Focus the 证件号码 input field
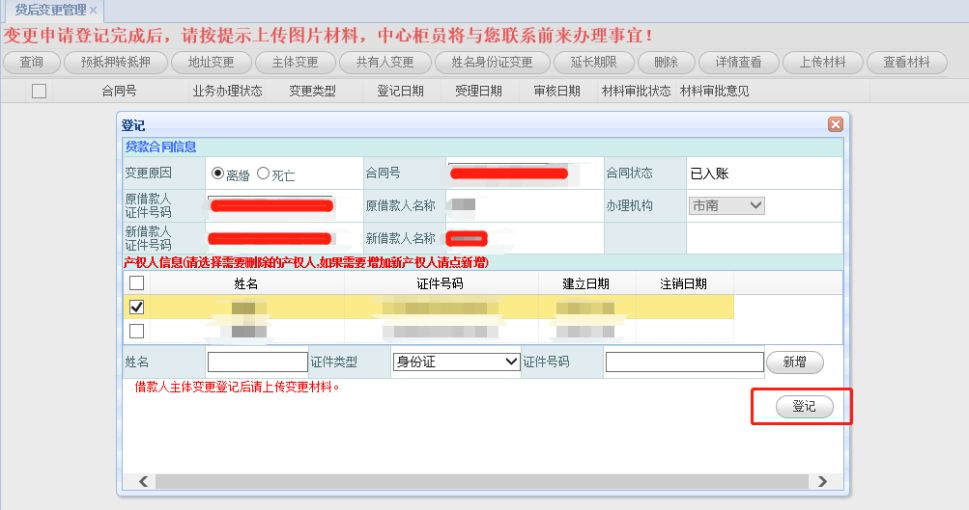 point(685,362)
